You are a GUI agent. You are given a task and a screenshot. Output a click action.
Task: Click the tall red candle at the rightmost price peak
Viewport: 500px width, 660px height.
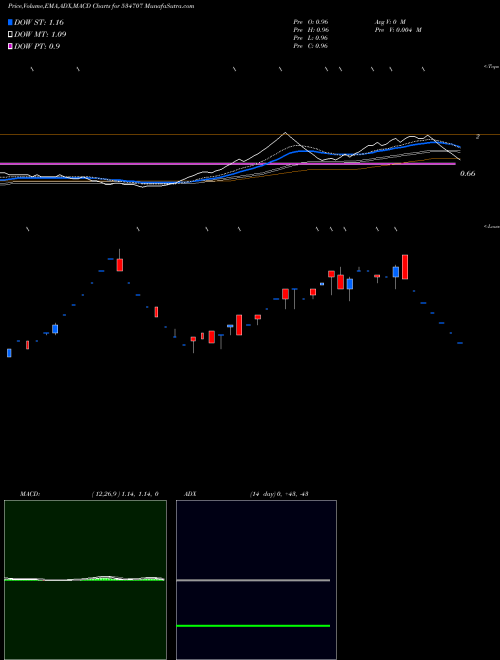[x=405, y=267]
